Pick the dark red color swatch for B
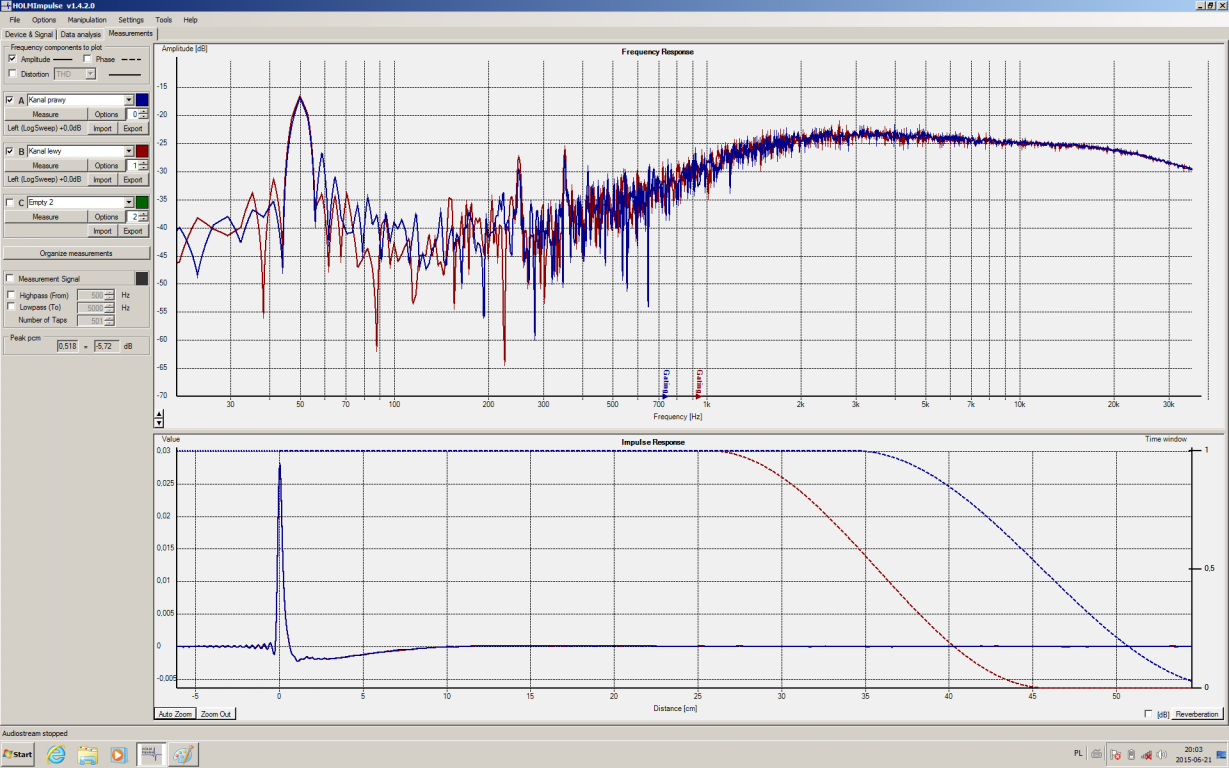Screen dimensions: 1229x768 point(142,151)
